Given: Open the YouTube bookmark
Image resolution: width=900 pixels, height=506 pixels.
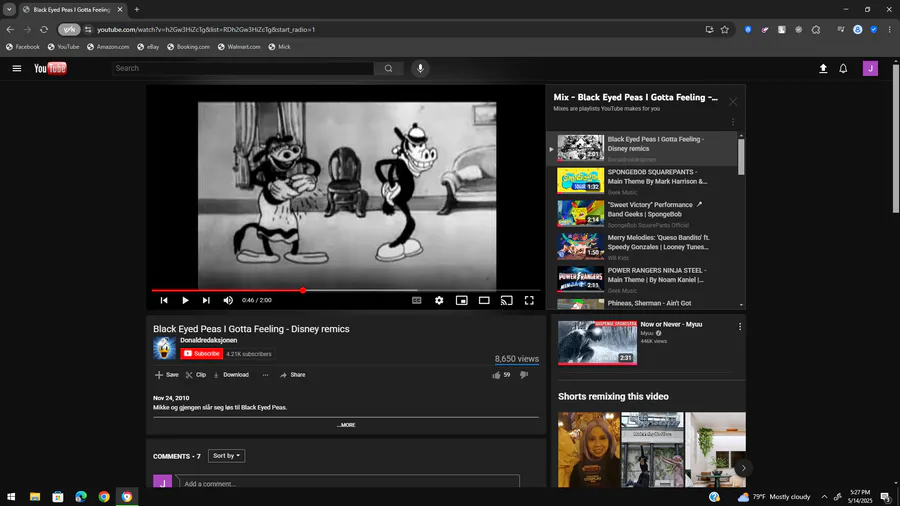Looking at the screenshot, I should pos(63,47).
